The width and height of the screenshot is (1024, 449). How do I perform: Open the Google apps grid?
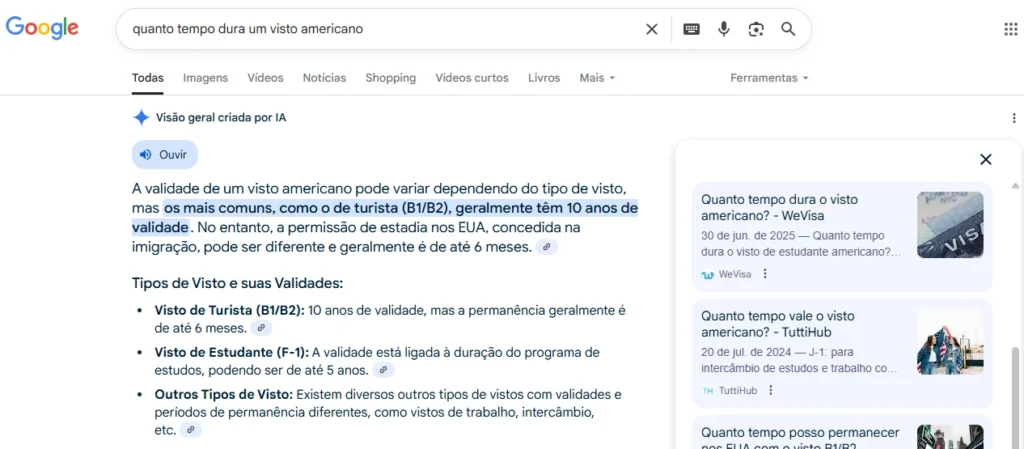click(x=1010, y=29)
